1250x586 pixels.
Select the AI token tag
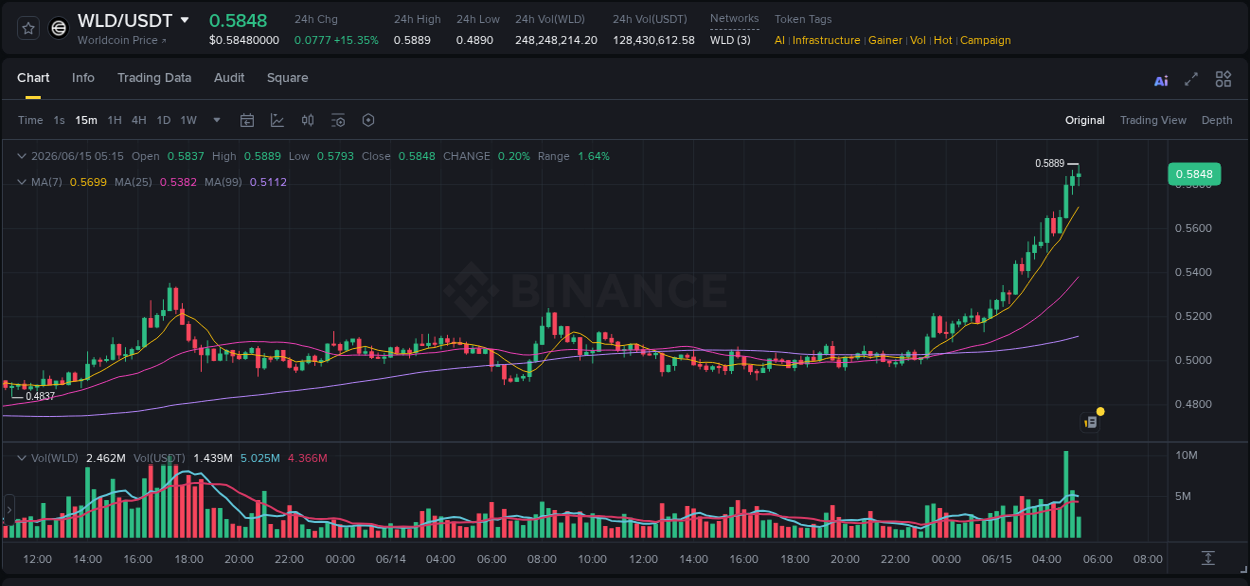click(780, 40)
